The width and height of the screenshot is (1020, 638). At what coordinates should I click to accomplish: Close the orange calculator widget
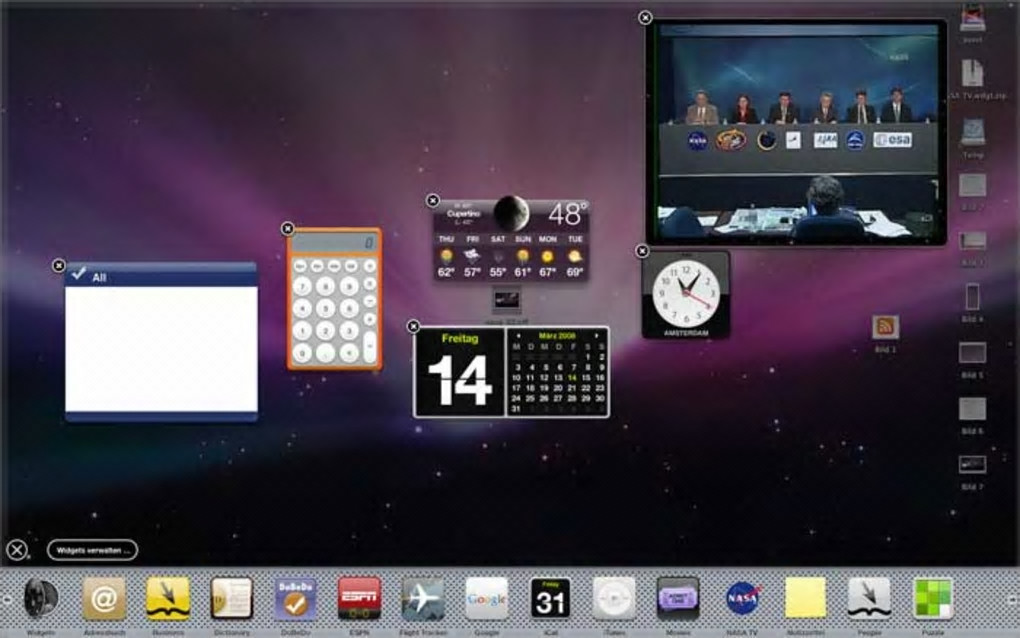[x=288, y=228]
